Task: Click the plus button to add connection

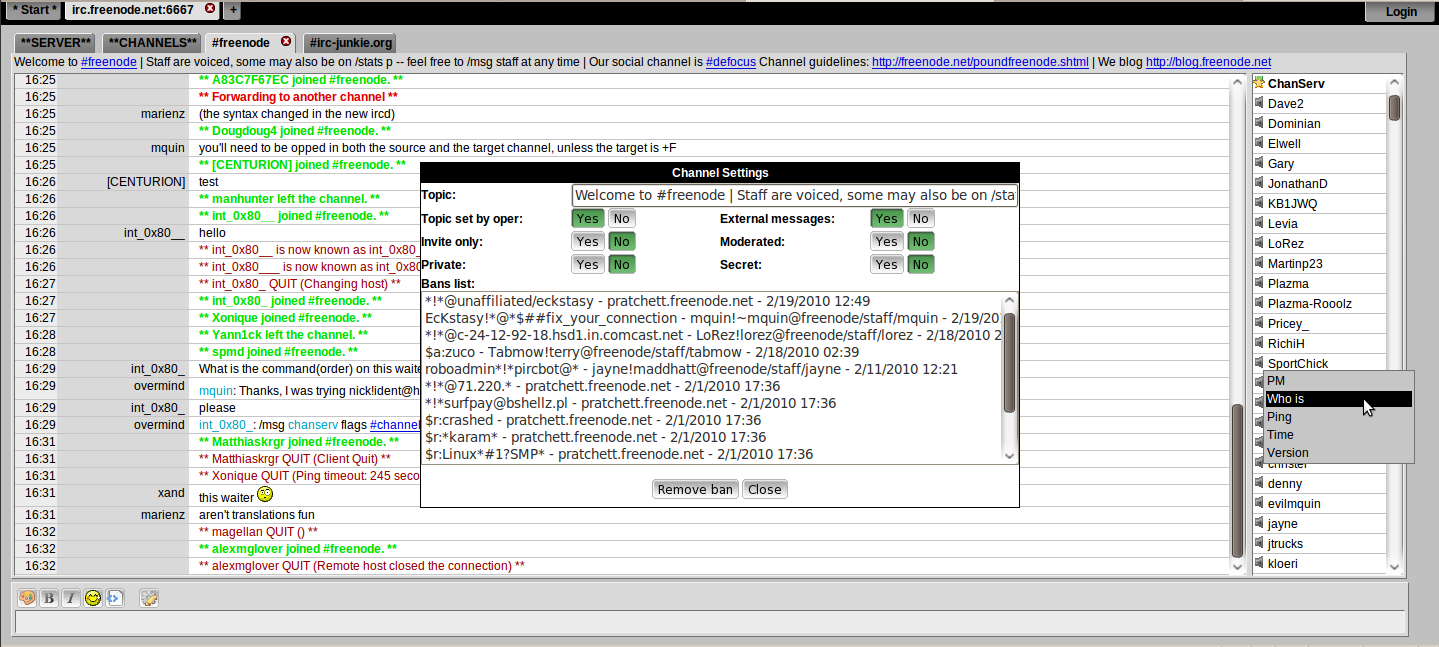Action: pyautogui.click(x=232, y=10)
